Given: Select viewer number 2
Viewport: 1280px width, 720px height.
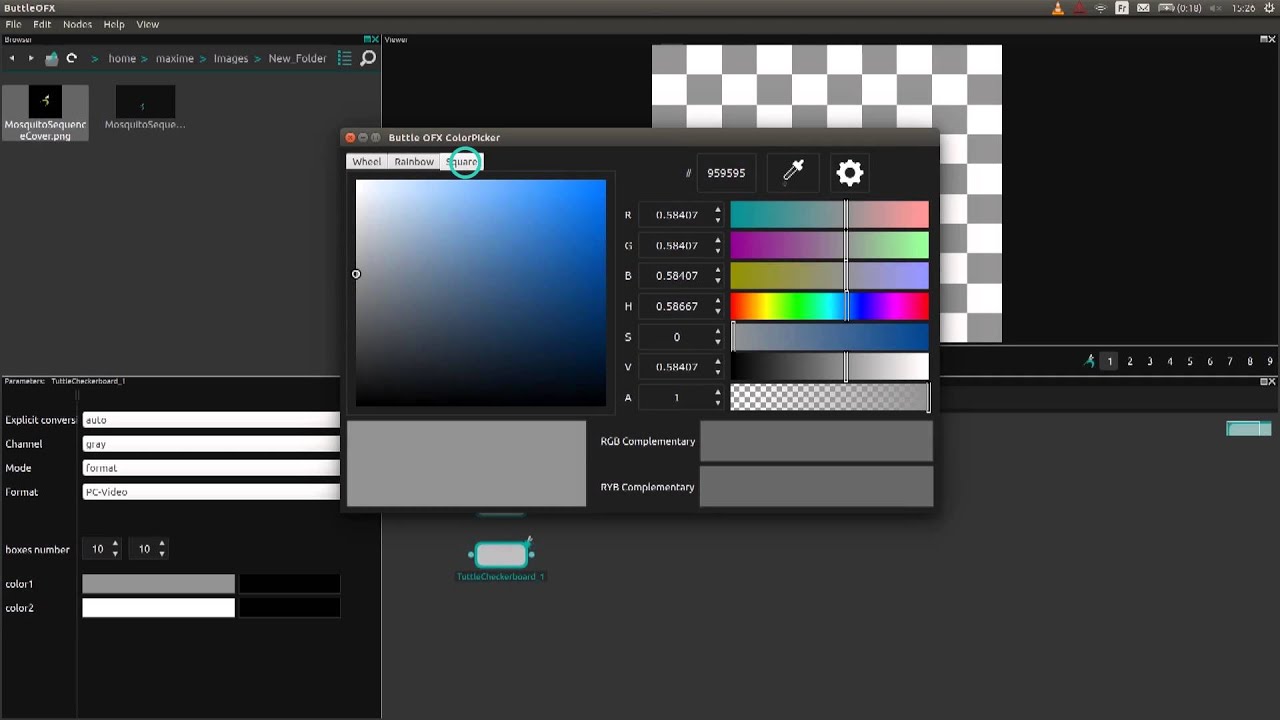Looking at the screenshot, I should (x=1130, y=361).
